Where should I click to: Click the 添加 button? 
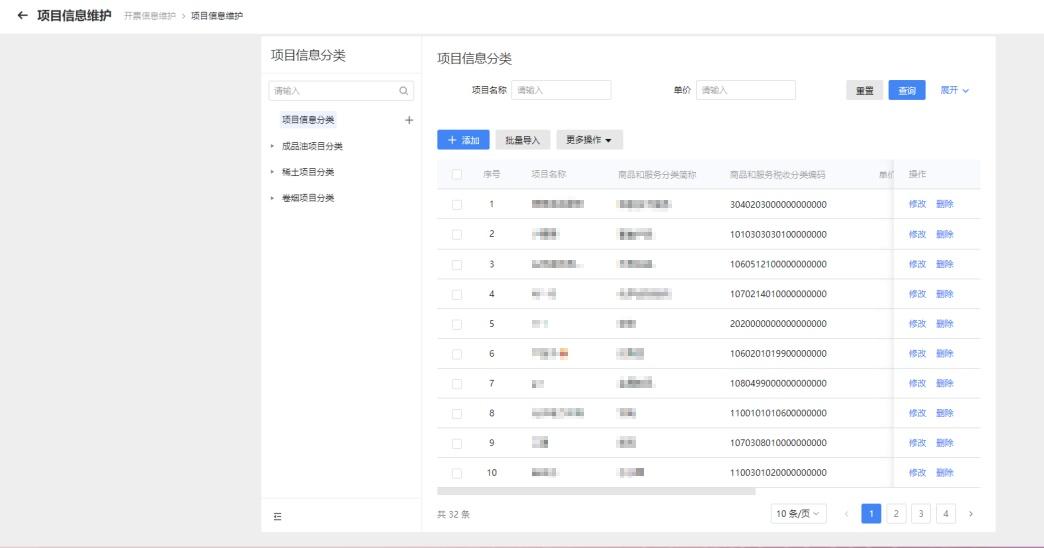click(462, 140)
